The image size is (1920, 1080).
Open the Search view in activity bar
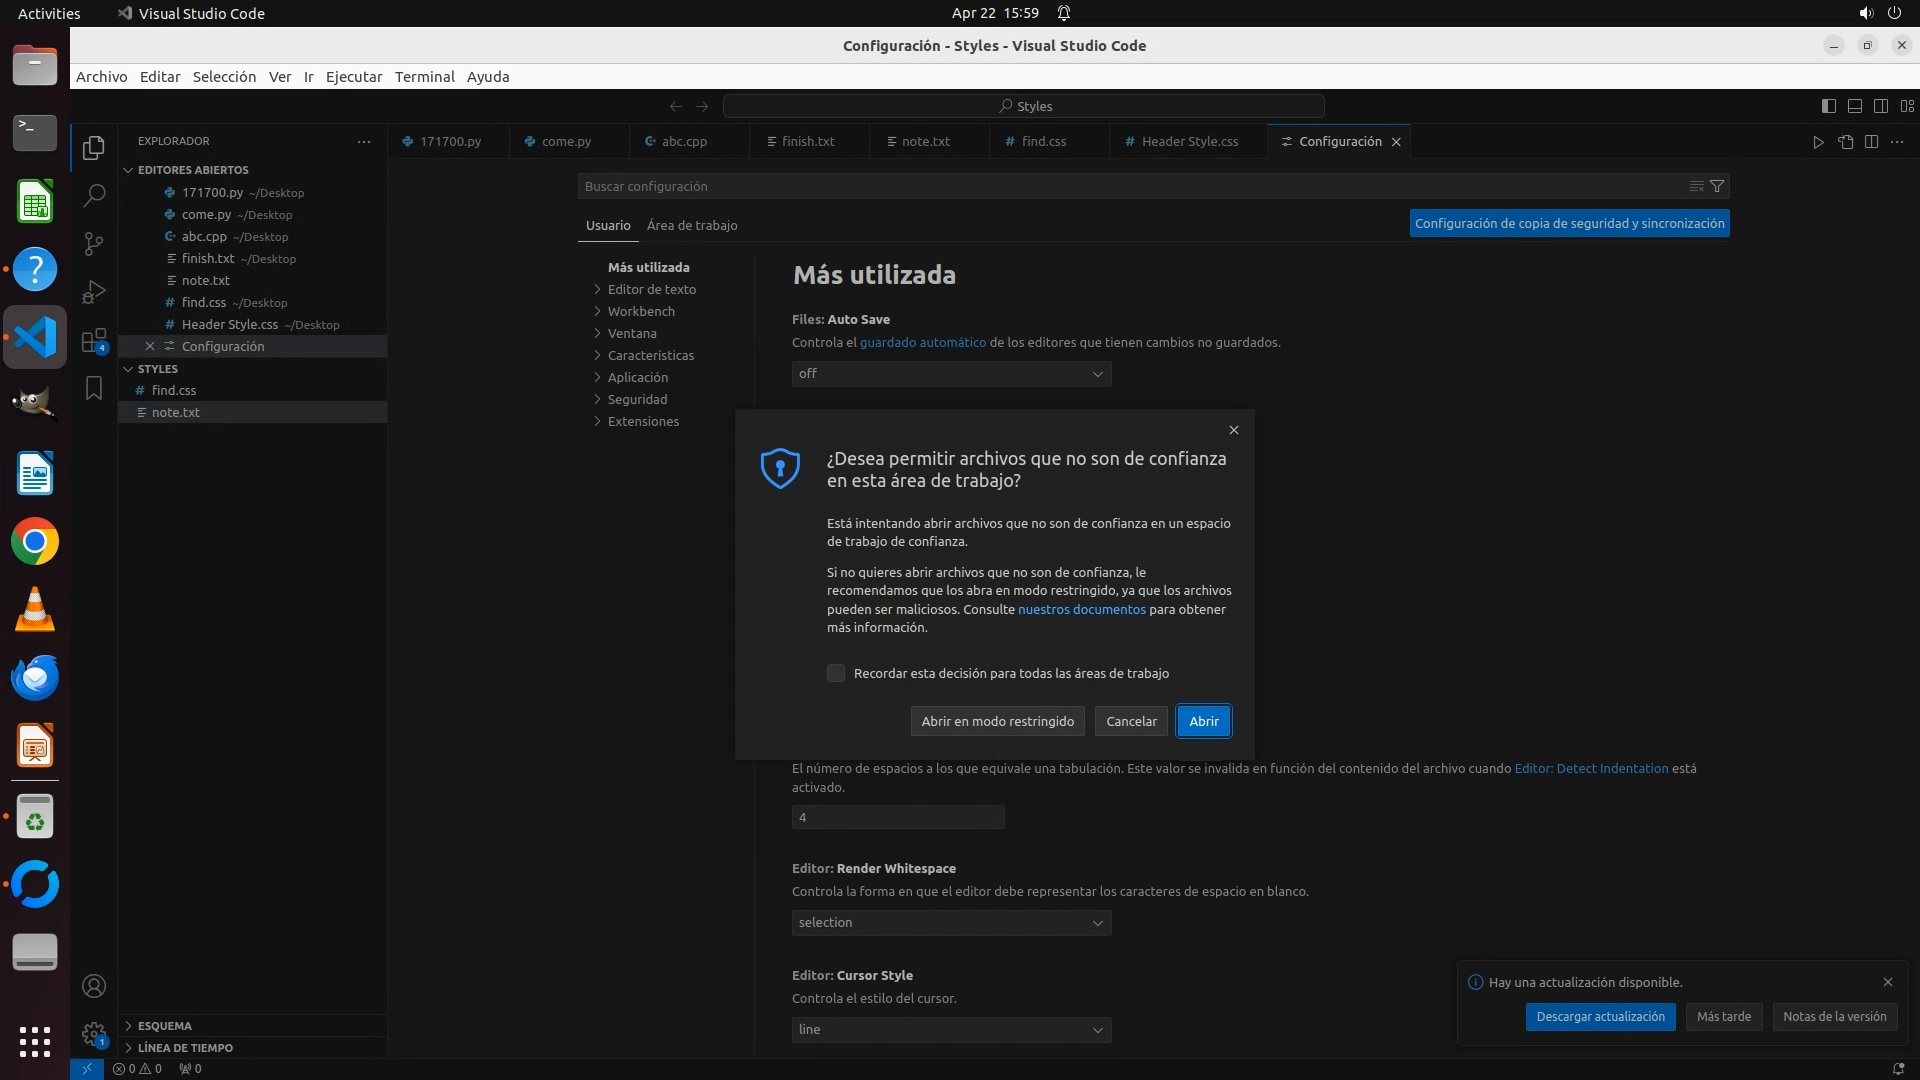[x=94, y=195]
